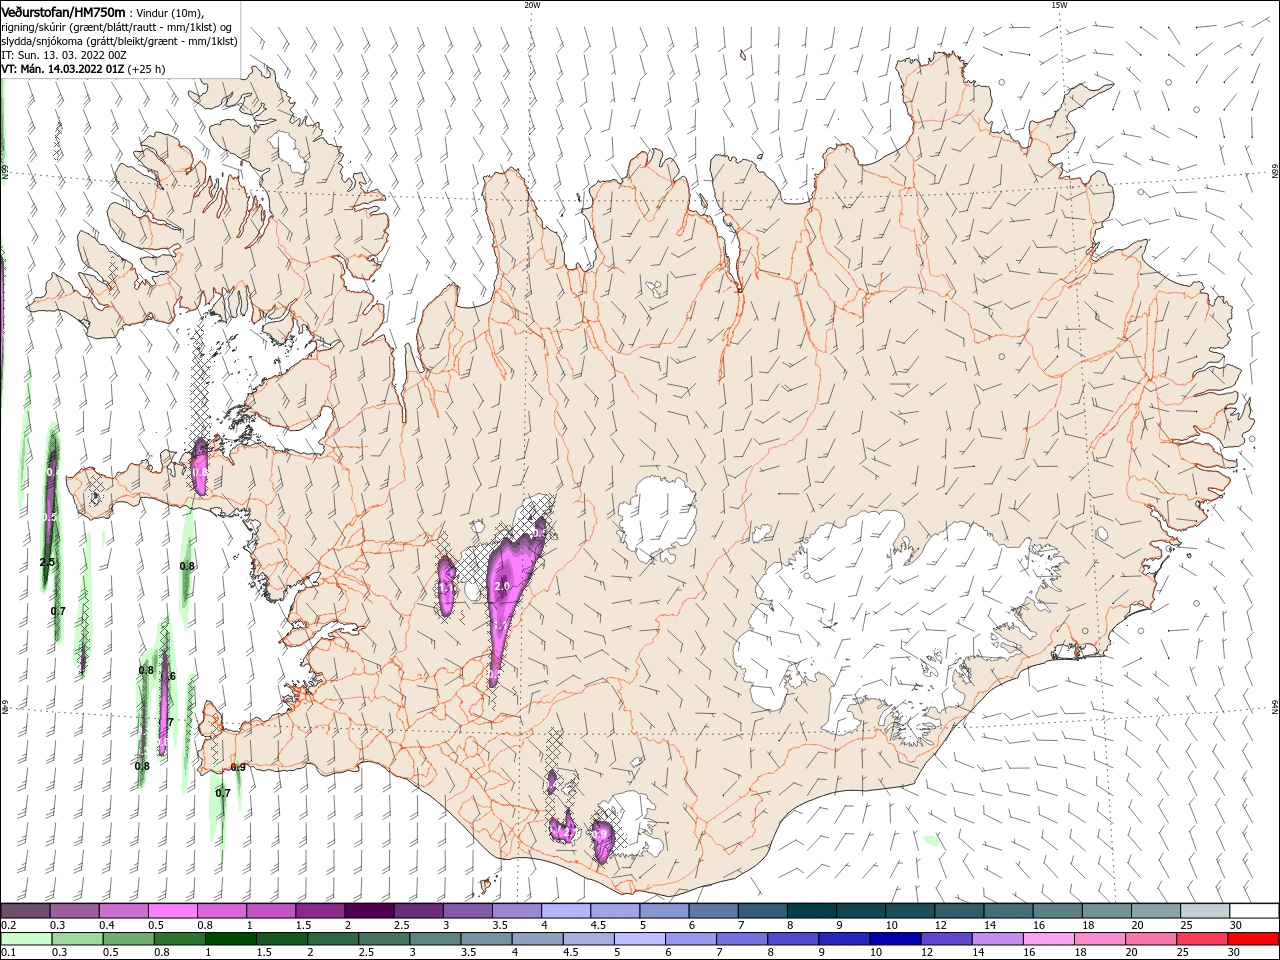Pick the darkest purple swatch in upper scale
This screenshot has height=960, width=1280.
[x=369, y=911]
